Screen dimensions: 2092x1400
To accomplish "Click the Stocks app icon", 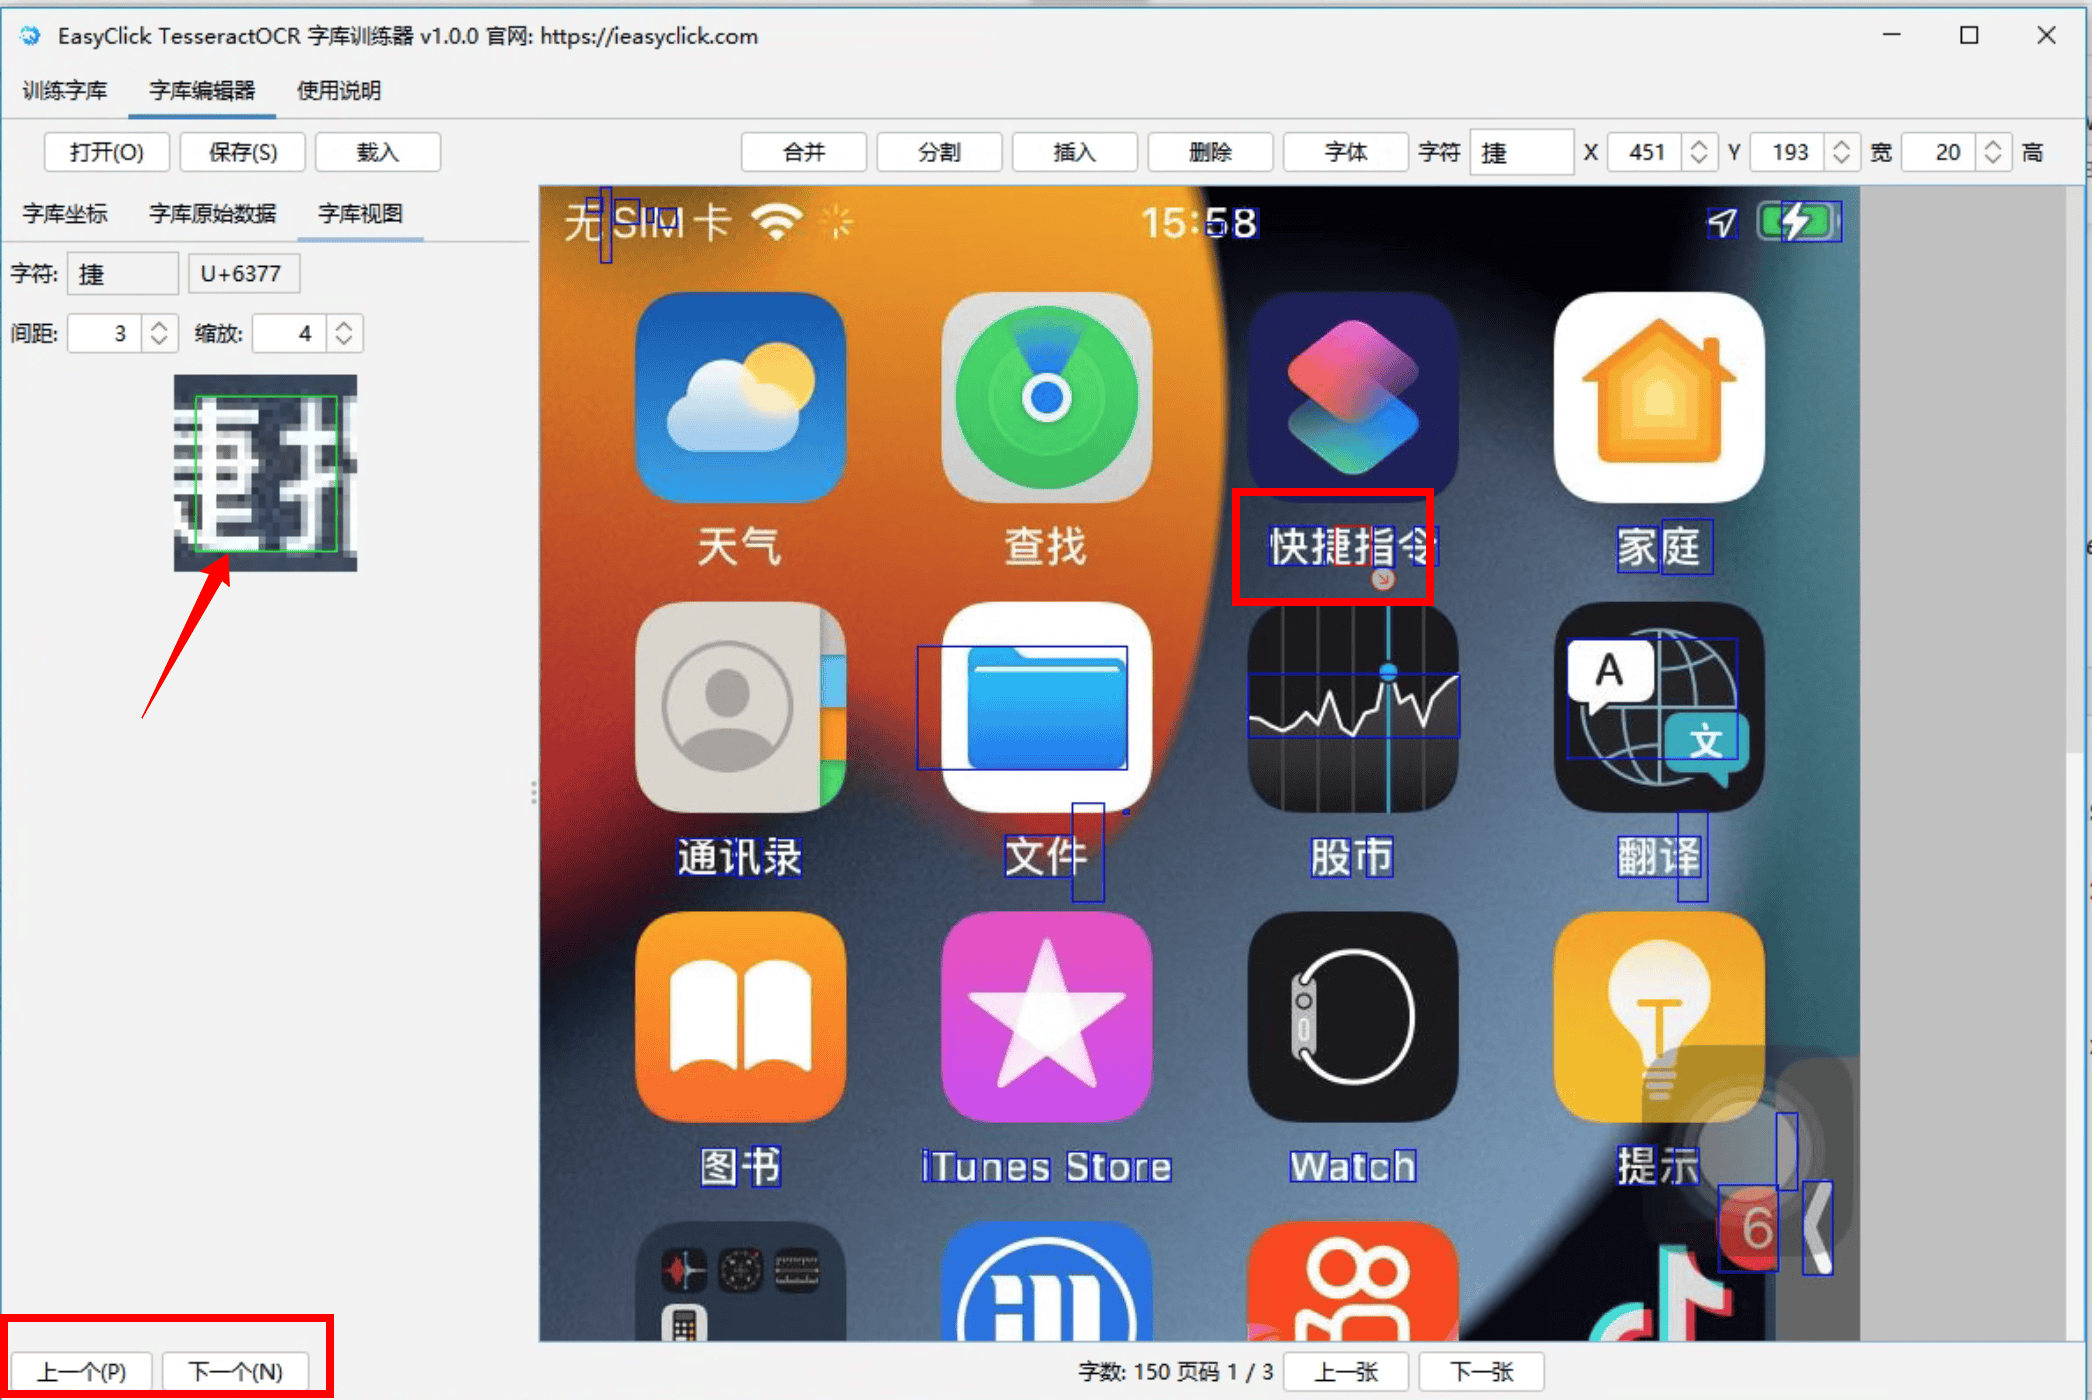I will (1352, 707).
